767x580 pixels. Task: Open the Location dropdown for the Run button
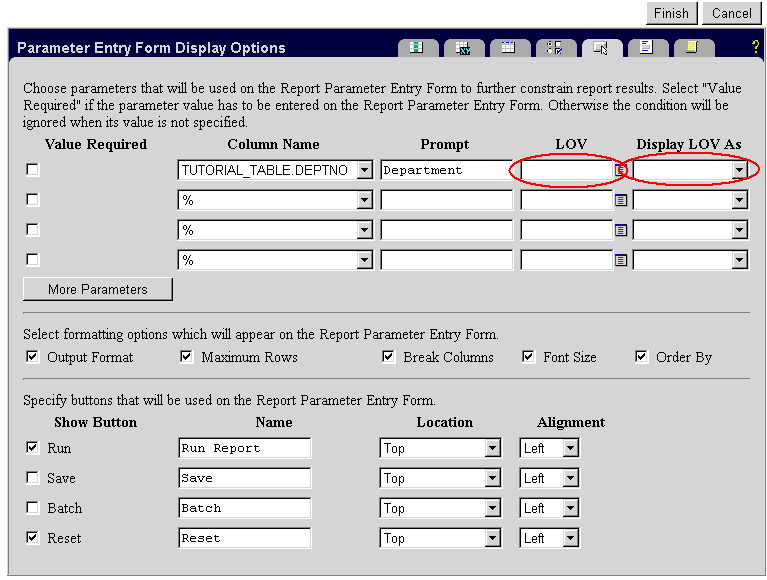click(x=492, y=449)
